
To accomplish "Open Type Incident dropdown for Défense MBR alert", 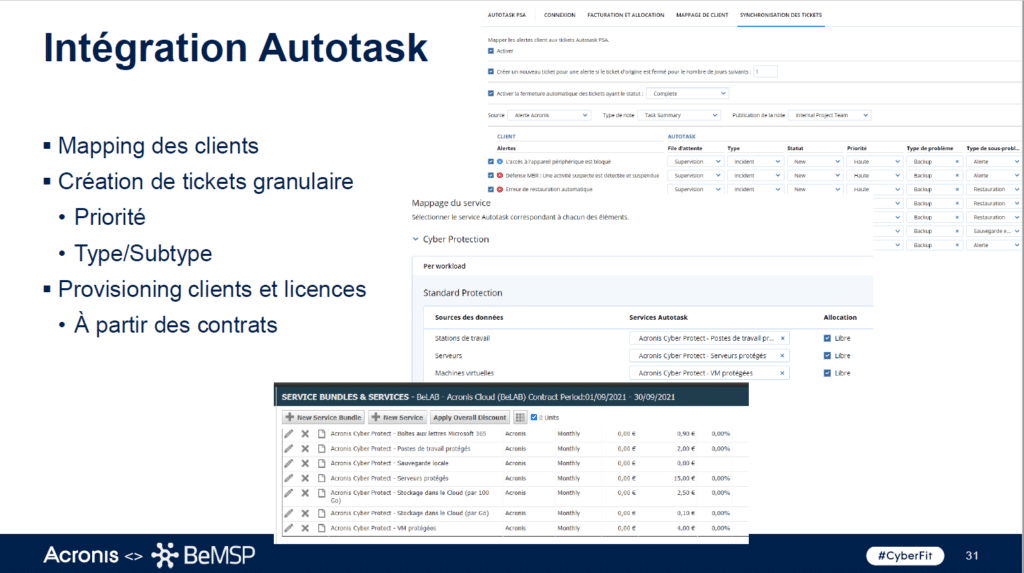I will 755,175.
